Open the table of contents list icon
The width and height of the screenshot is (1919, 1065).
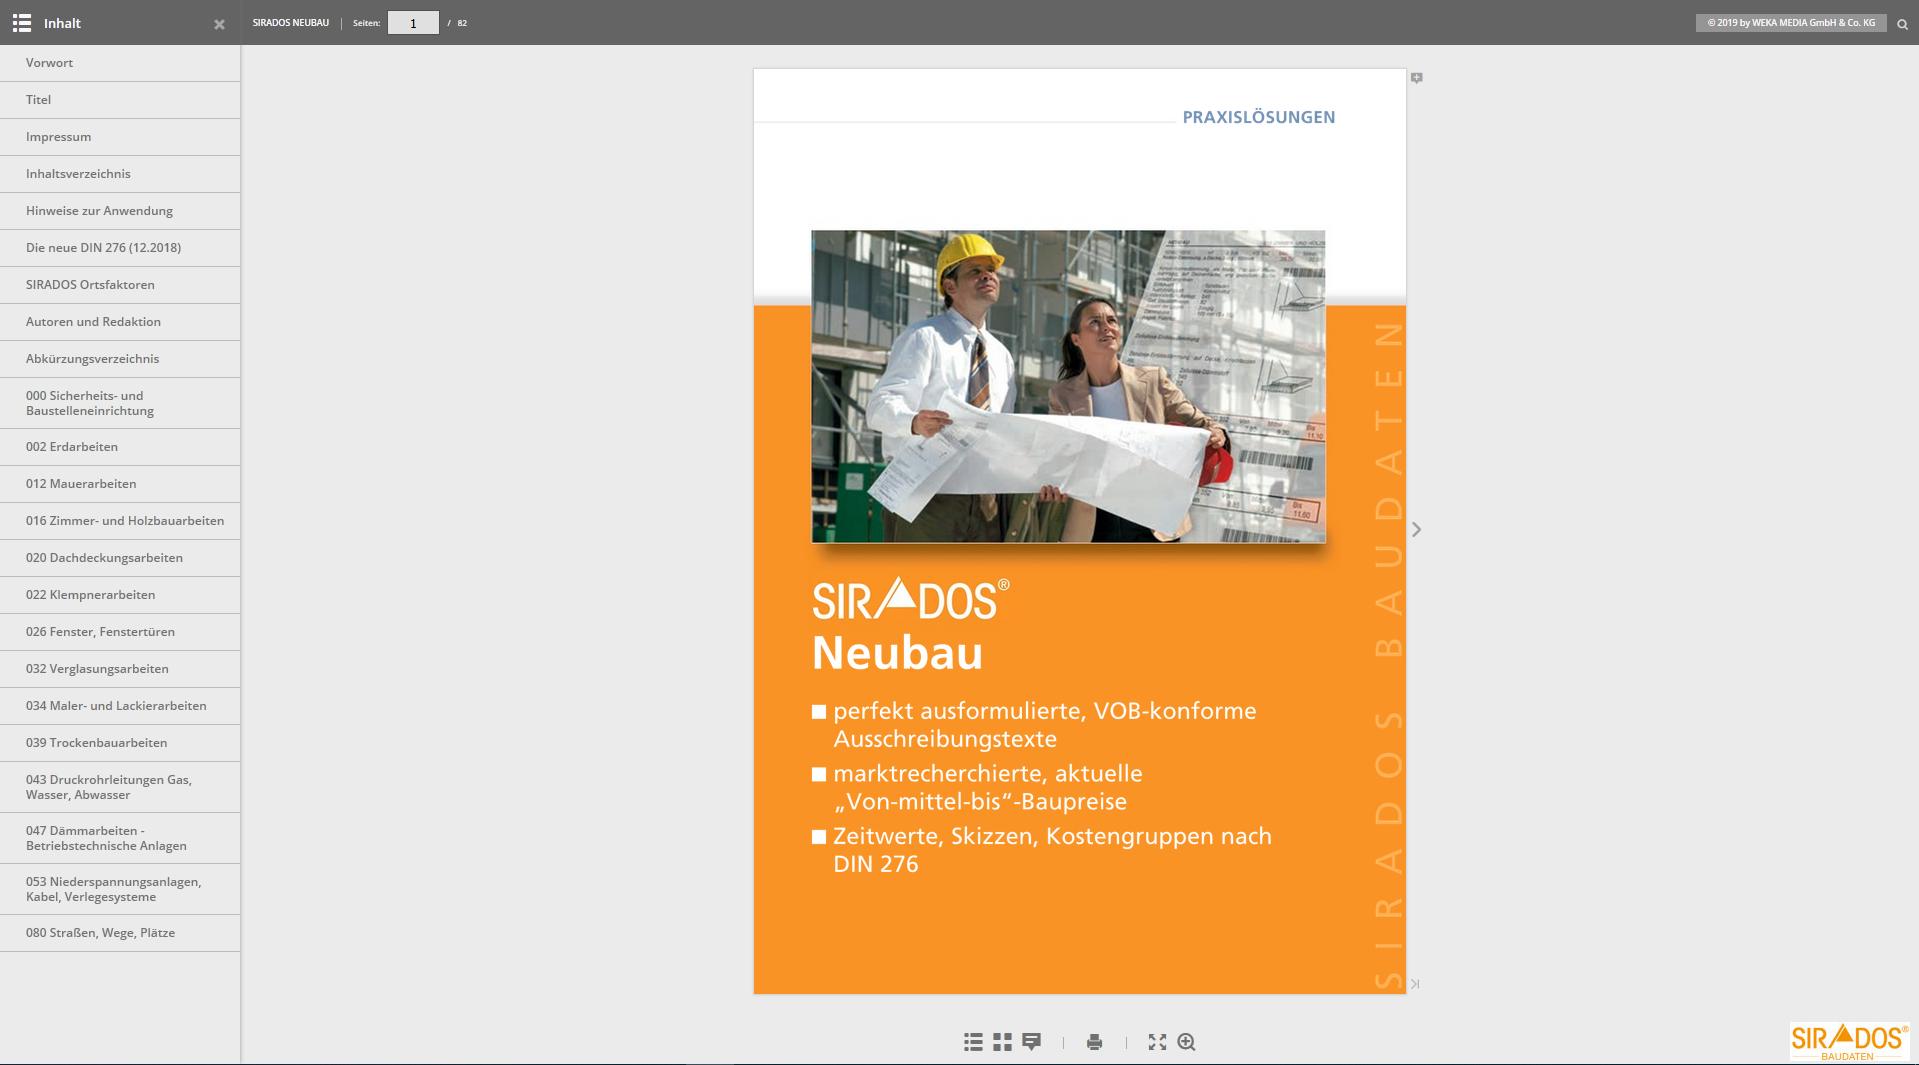(x=973, y=1042)
